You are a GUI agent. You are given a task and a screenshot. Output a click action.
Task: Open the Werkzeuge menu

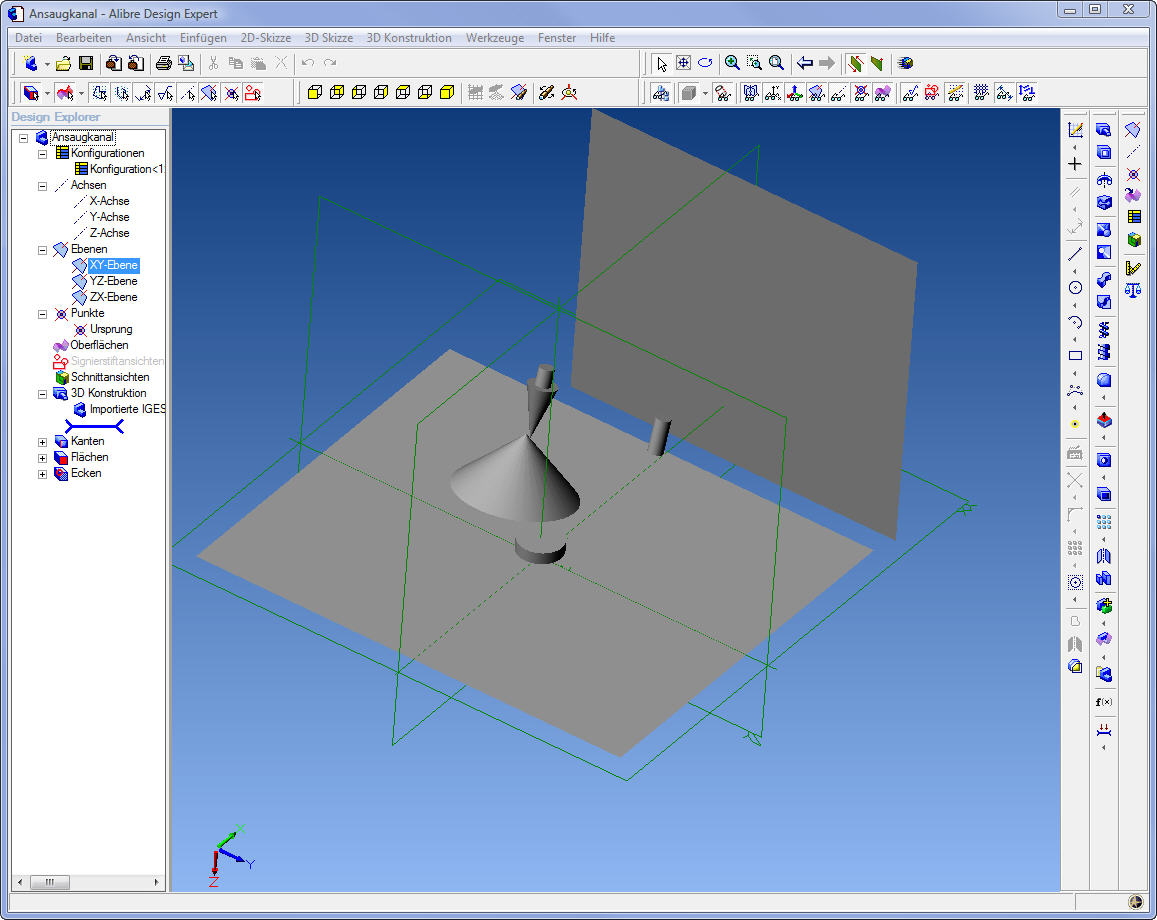(x=495, y=38)
